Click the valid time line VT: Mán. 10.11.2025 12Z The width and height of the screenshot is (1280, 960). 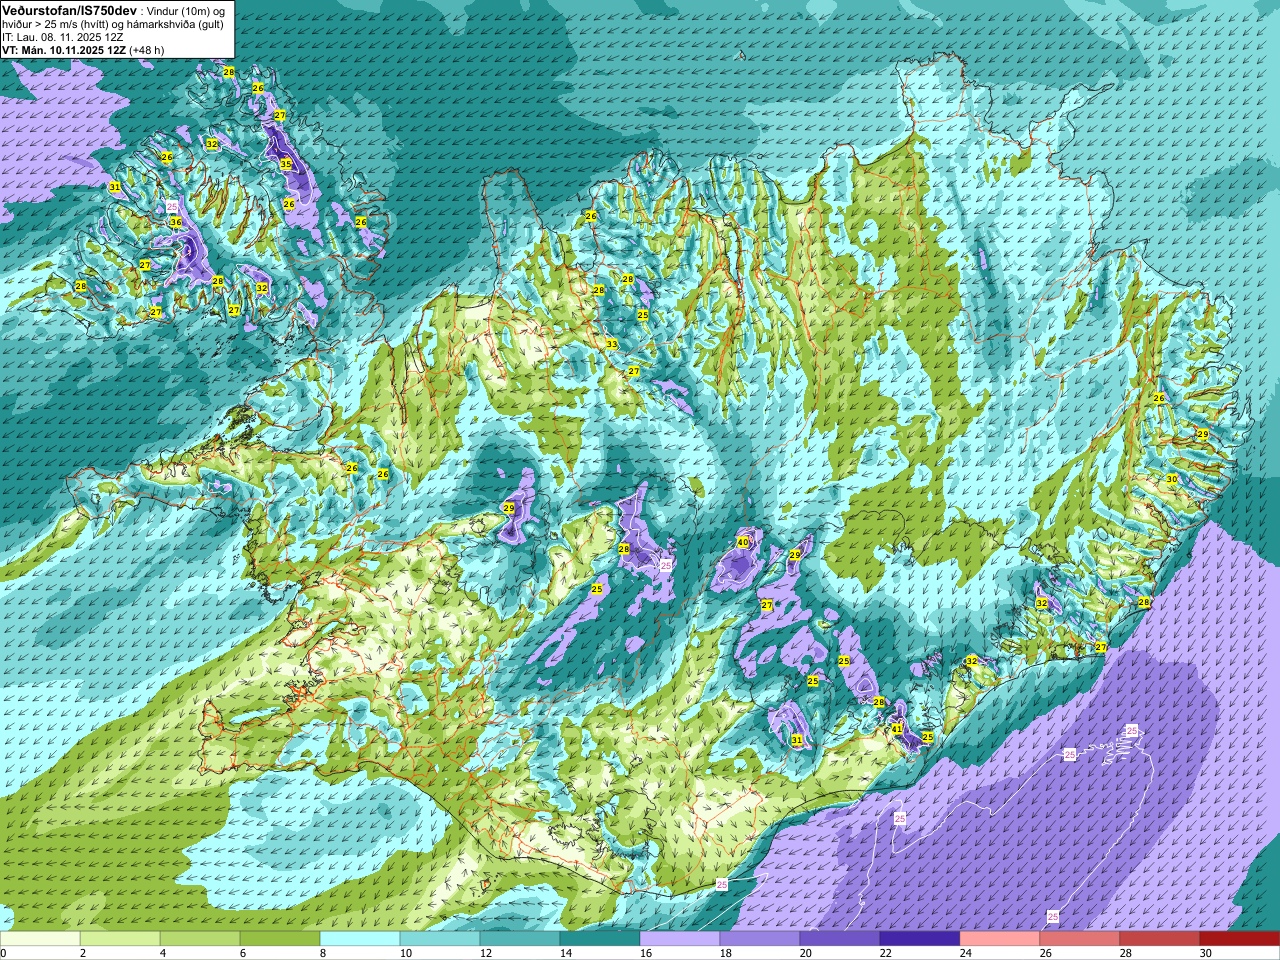click(x=64, y=50)
